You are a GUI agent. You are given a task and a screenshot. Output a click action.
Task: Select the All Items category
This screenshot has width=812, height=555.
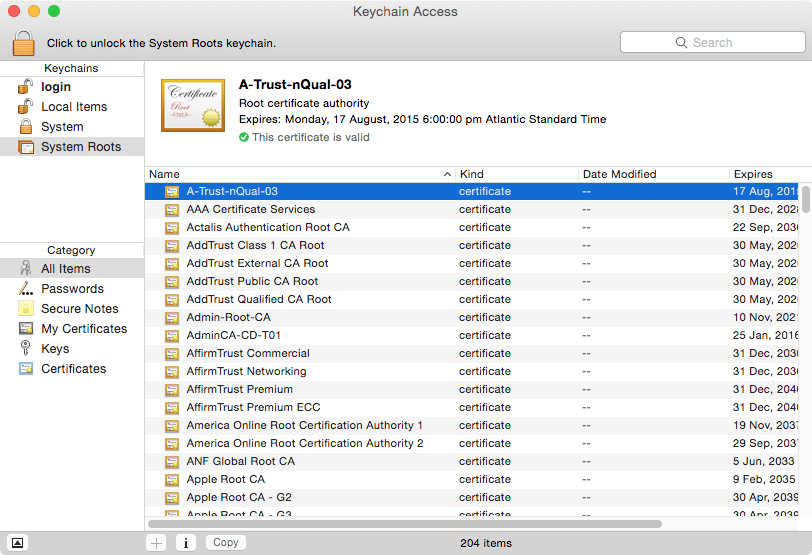click(66, 269)
